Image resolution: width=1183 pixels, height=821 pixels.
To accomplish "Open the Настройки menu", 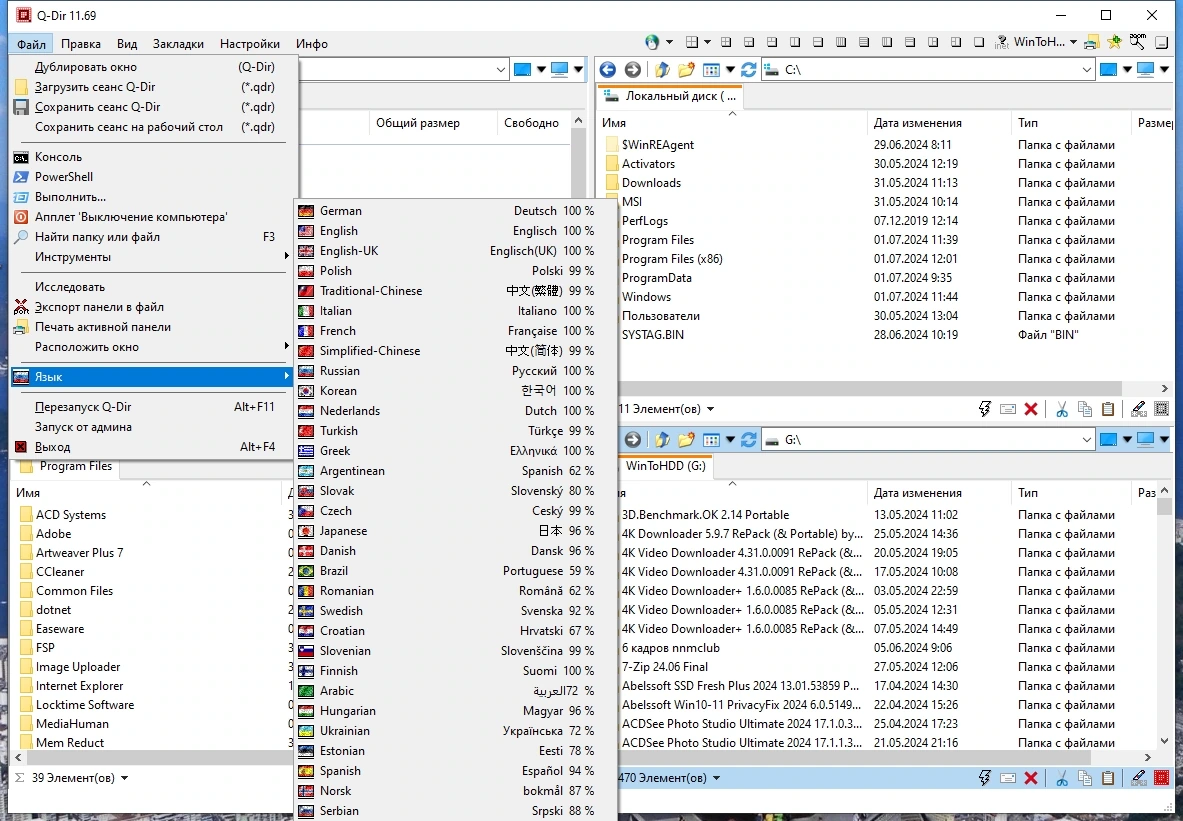I will click(250, 44).
